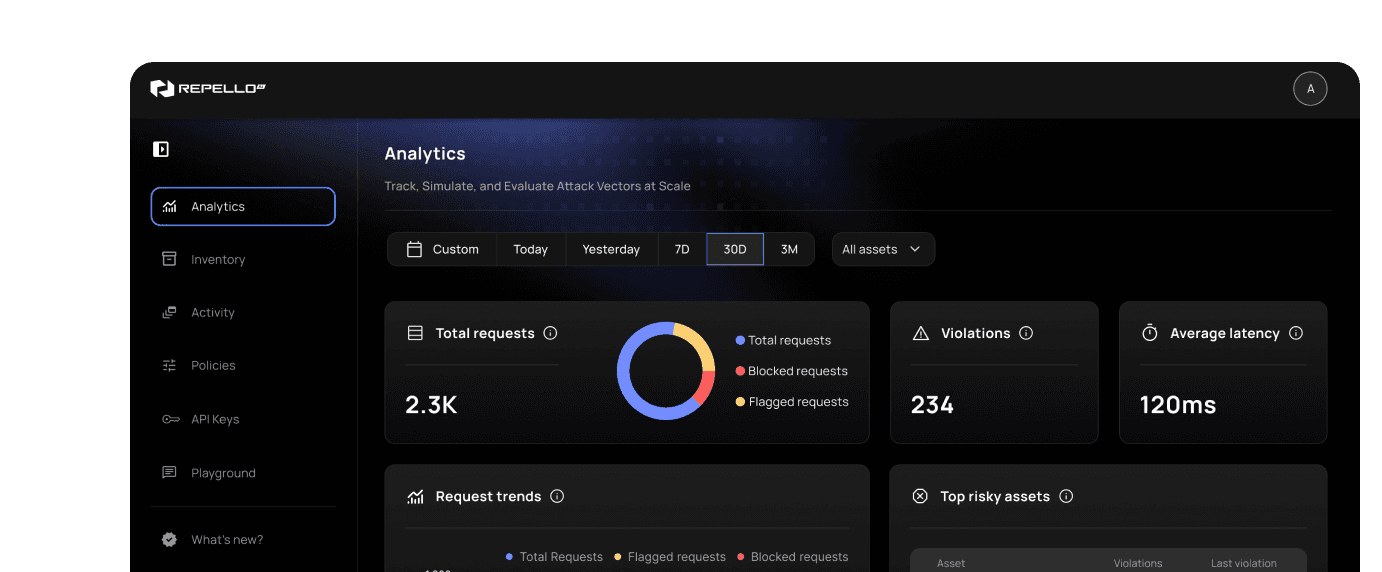Viewport: 1382px width, 572px height.
Task: Switch to the 7D range
Action: [682, 250]
